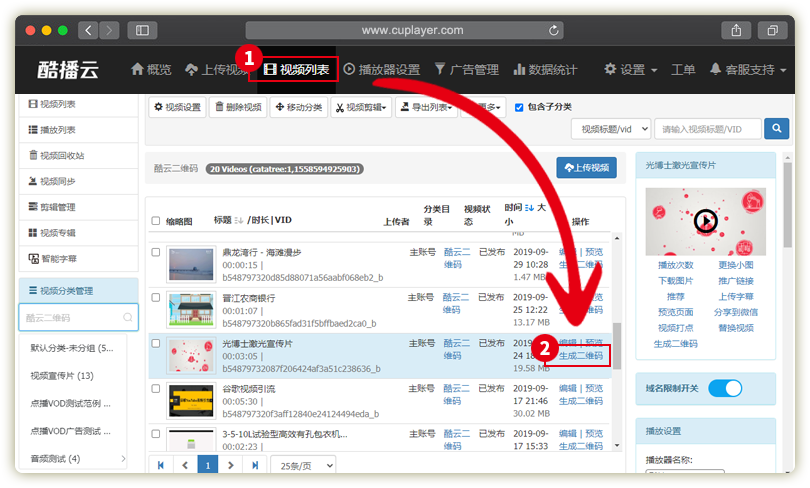Open the 视频剪辑 dropdown
This screenshot has height=488, width=810.
coord(361,107)
